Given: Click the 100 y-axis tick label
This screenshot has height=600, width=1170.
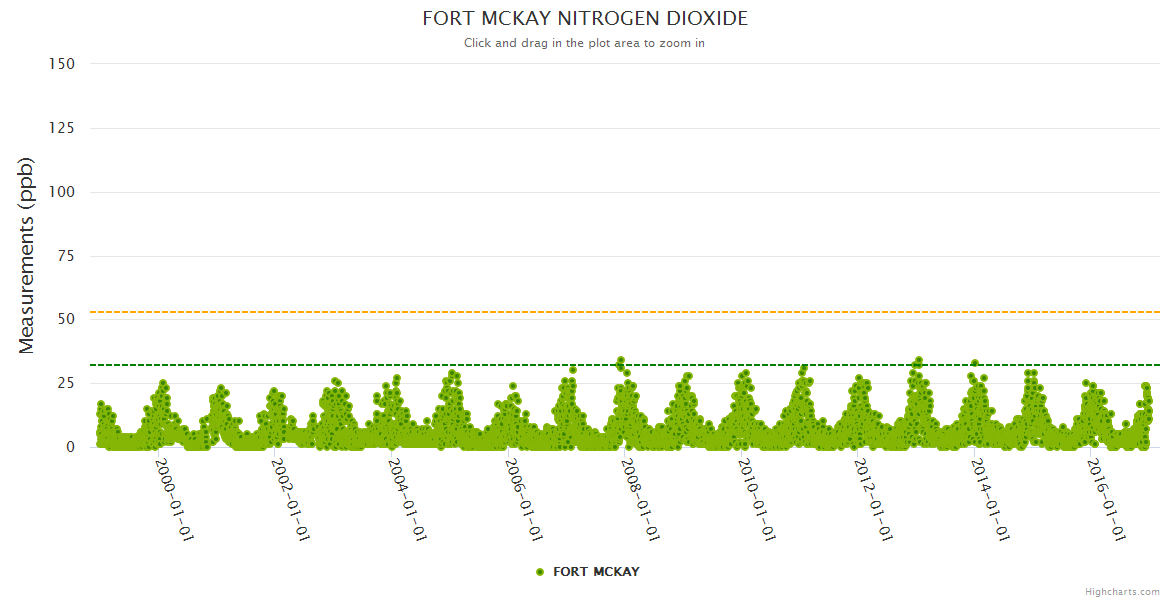Looking at the screenshot, I should (x=62, y=192).
